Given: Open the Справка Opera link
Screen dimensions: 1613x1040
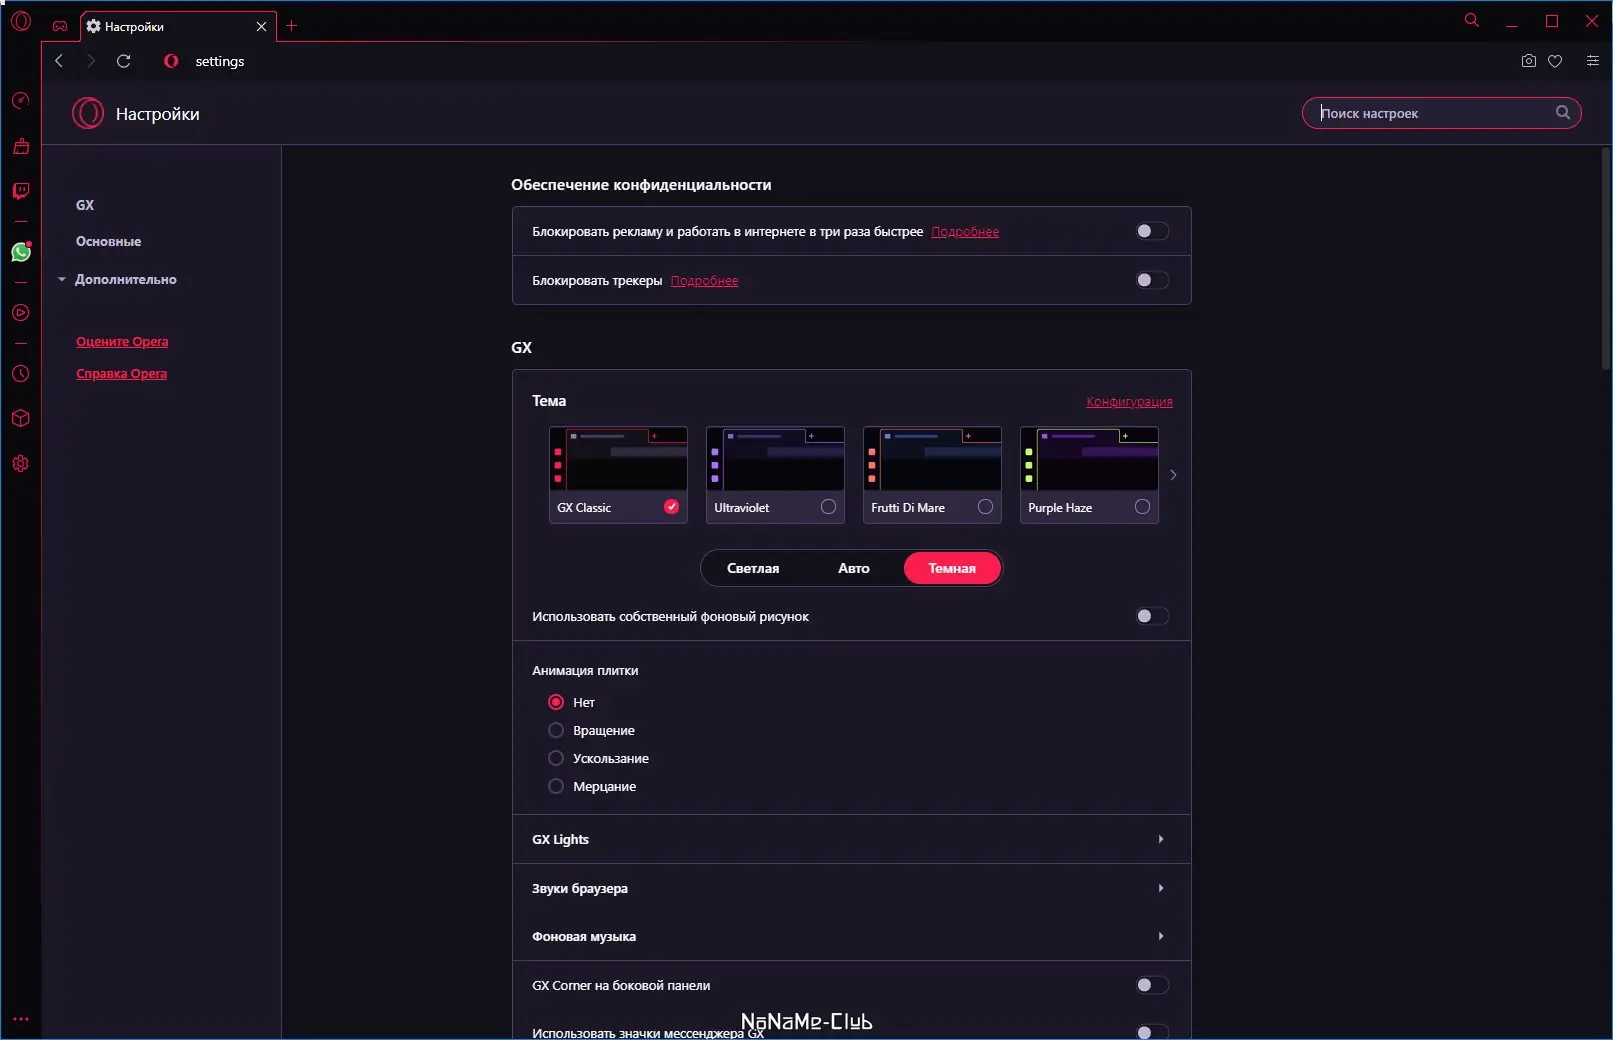Looking at the screenshot, I should 121,373.
